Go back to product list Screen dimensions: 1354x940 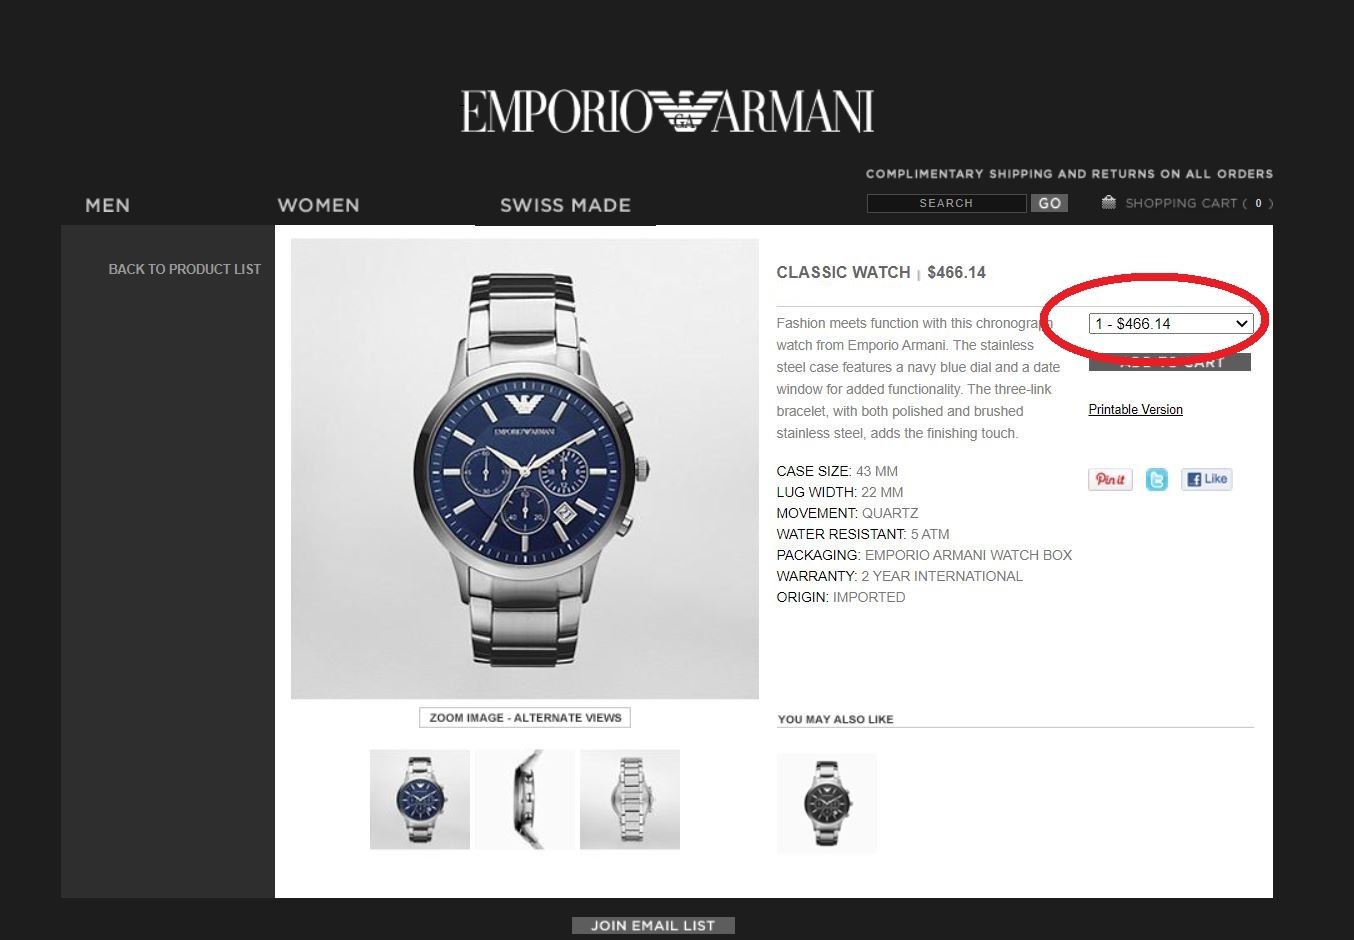184,269
